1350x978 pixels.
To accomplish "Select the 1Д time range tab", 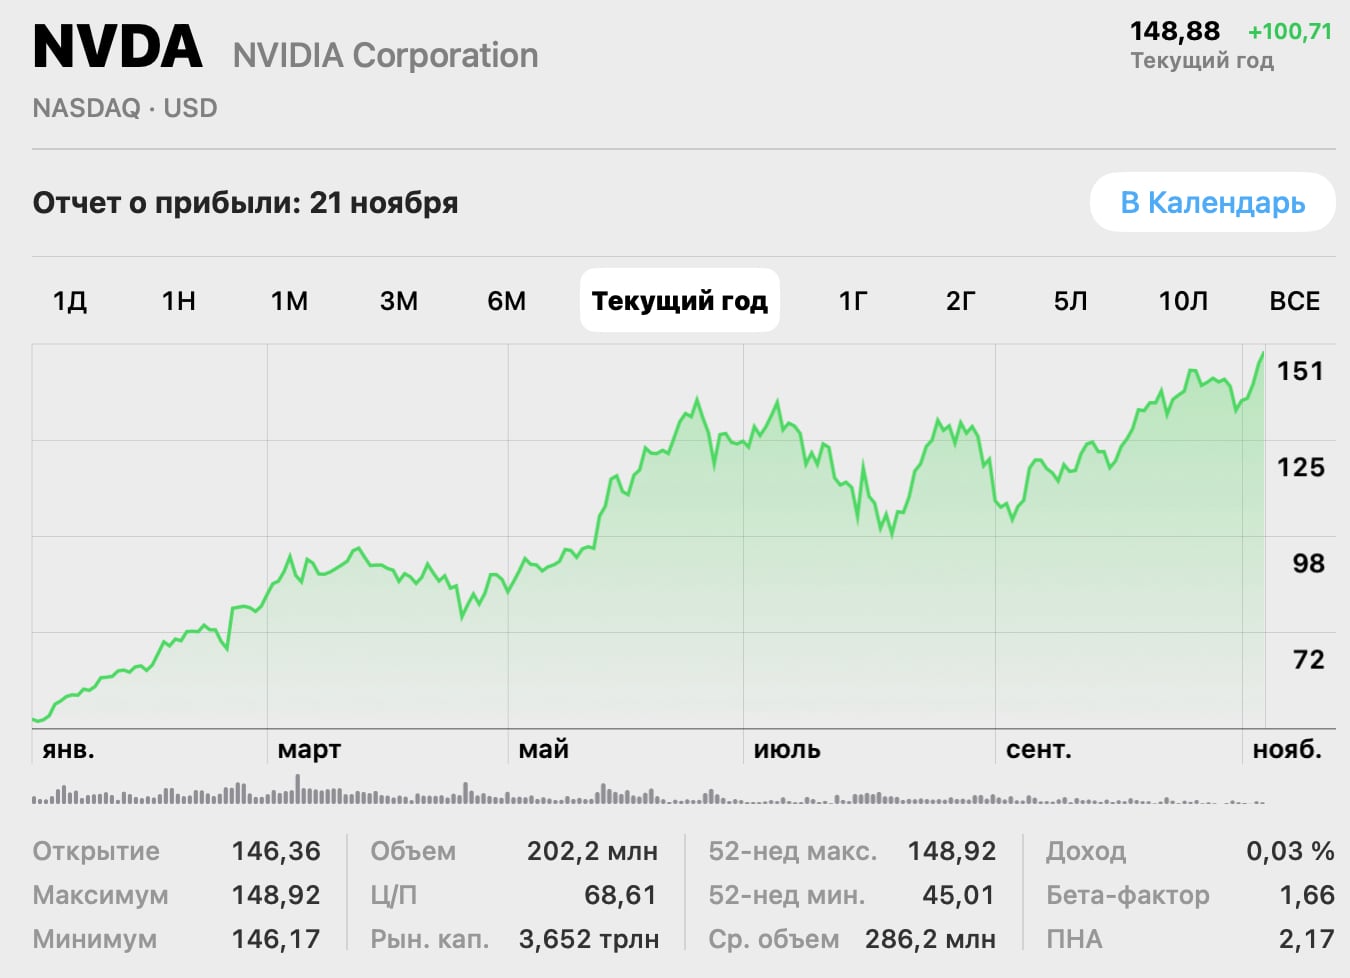I will coord(70,301).
